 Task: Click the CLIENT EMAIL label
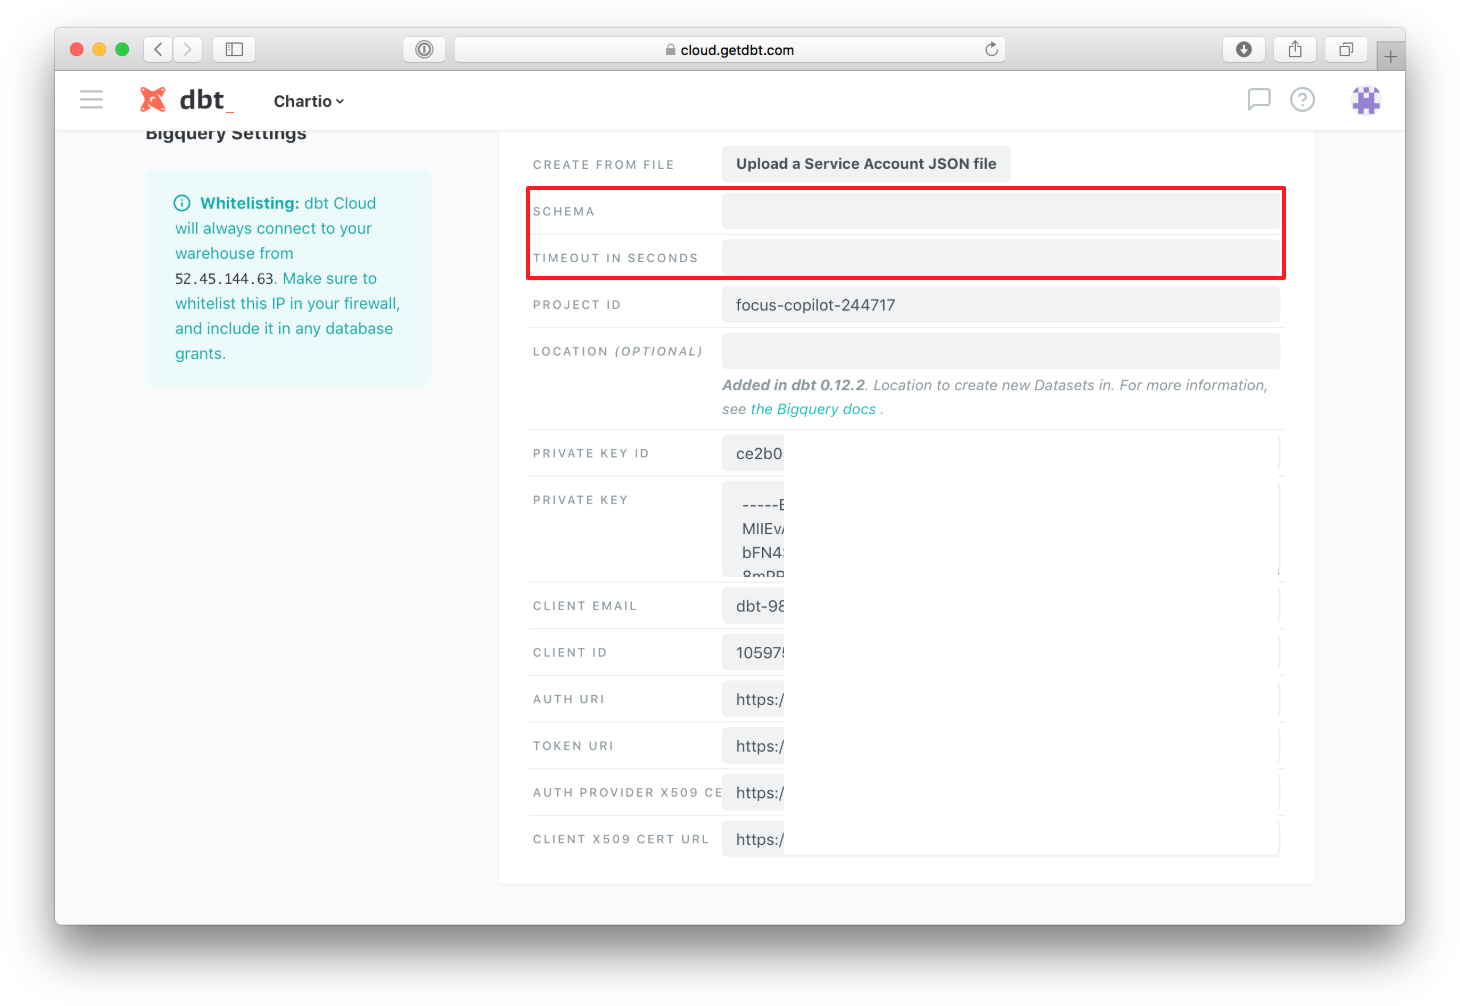coord(585,606)
